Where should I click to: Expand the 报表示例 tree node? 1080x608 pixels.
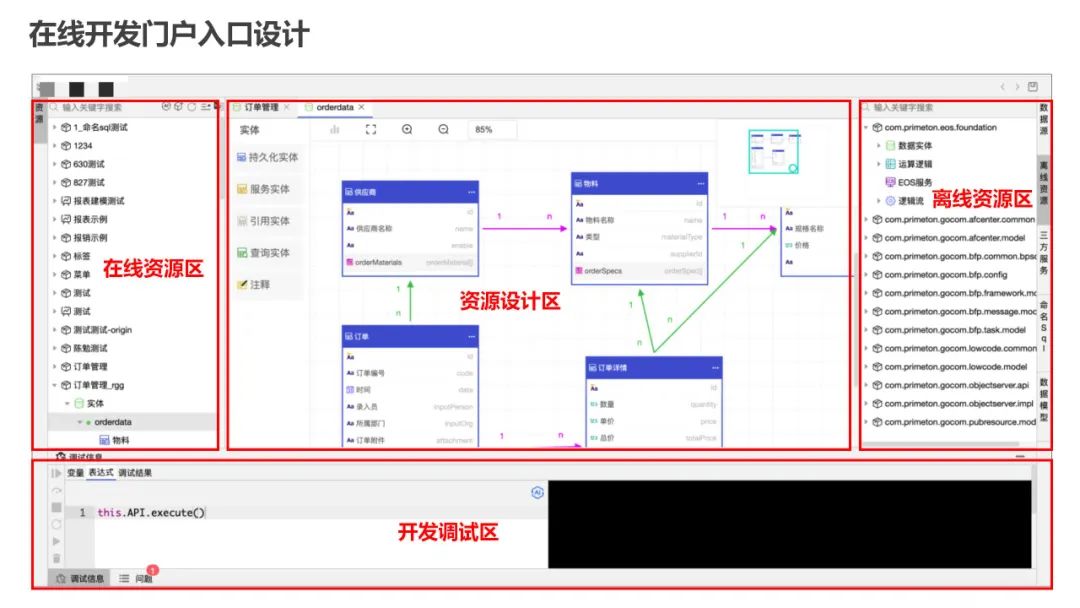(x=55, y=219)
